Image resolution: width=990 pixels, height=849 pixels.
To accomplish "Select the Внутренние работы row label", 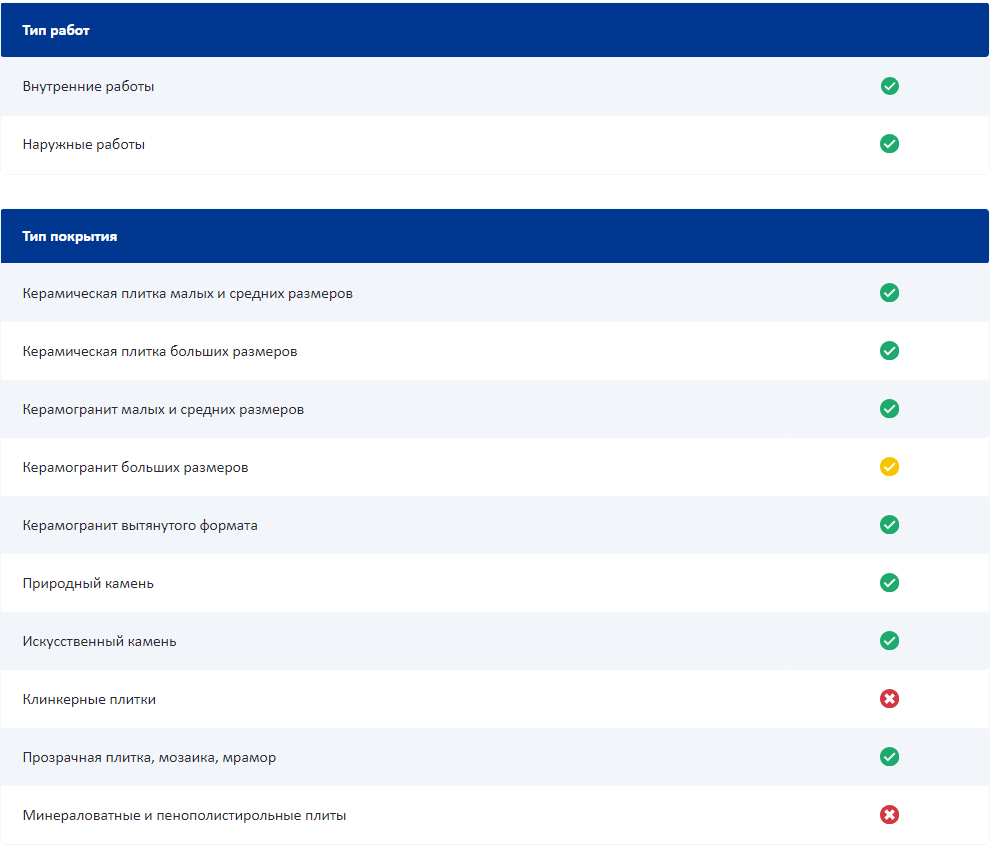I will 88,87.
